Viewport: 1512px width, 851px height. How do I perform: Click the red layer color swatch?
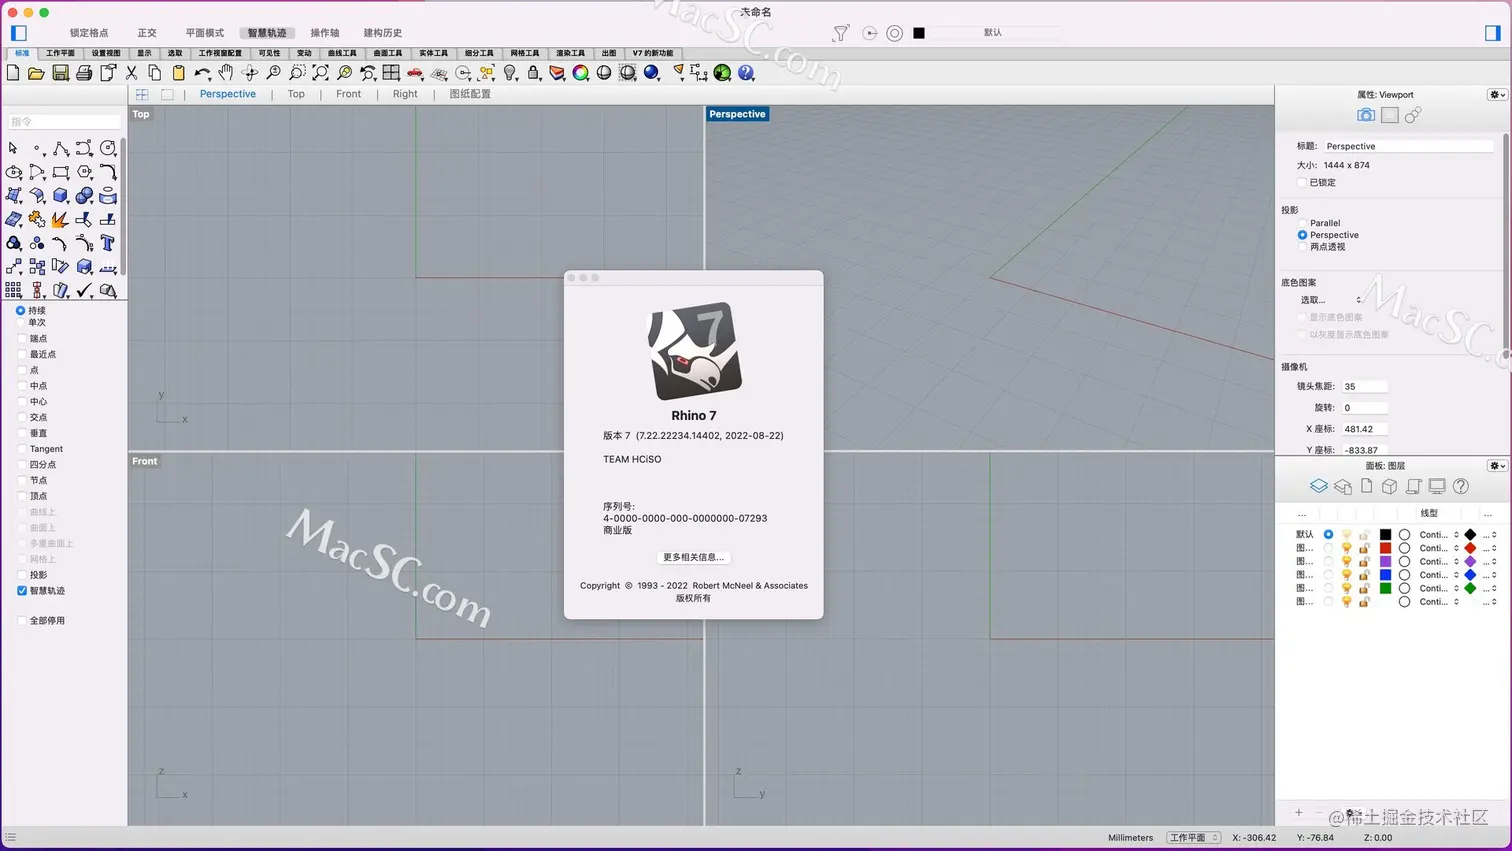pyautogui.click(x=1386, y=548)
